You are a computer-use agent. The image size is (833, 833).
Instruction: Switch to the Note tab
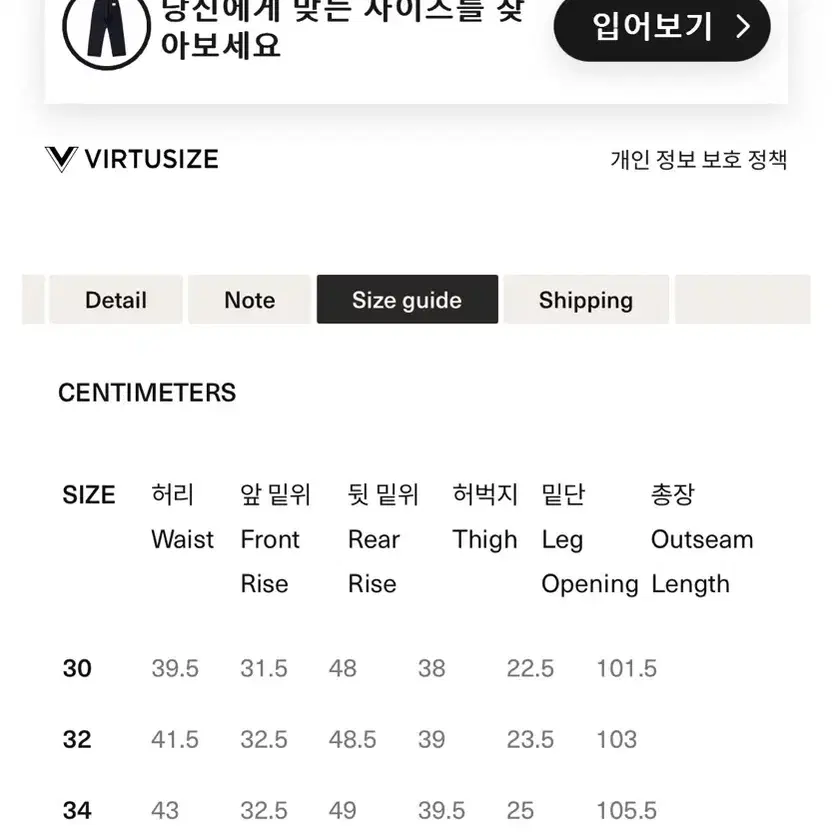pyautogui.click(x=250, y=300)
